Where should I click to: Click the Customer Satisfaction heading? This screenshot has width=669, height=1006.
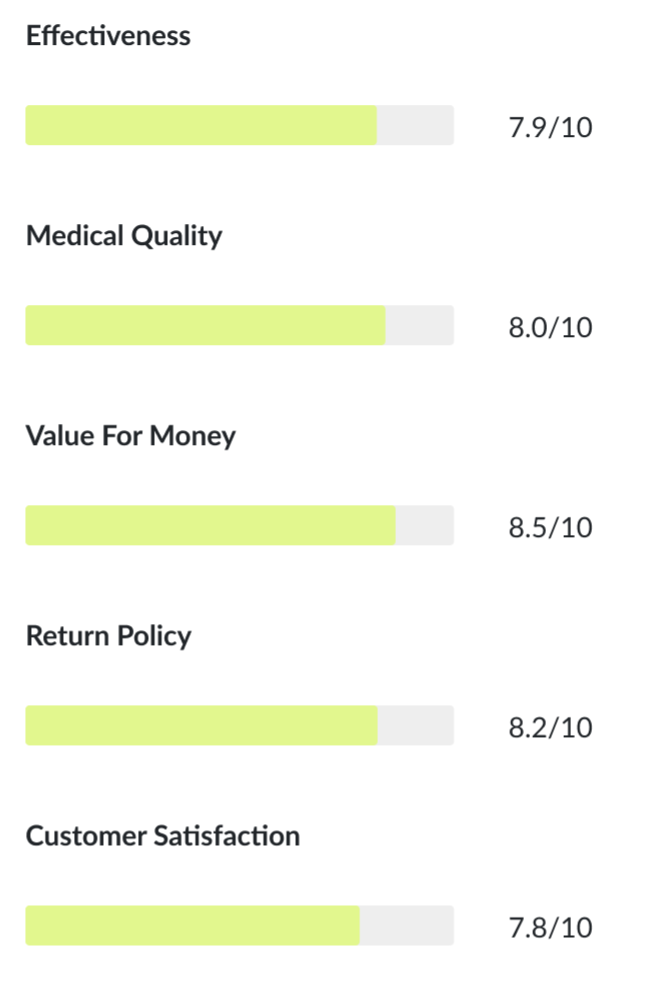(x=163, y=836)
